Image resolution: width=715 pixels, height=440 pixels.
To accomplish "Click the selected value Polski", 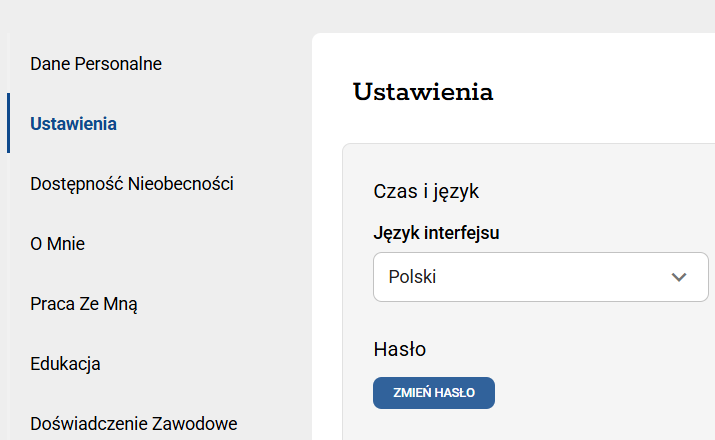I will click(412, 277).
